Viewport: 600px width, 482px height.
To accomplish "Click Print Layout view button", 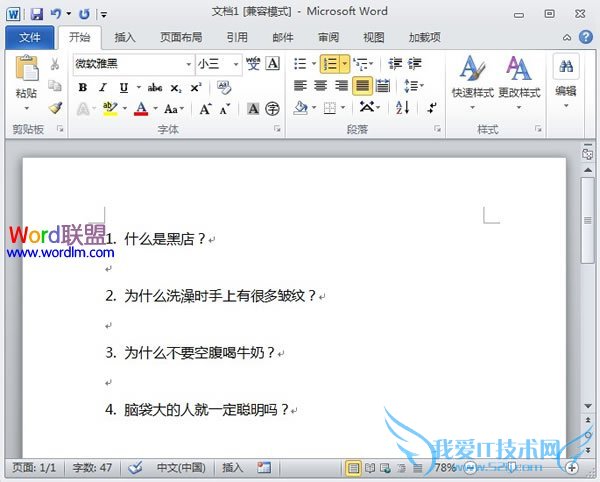I will pyautogui.click(x=353, y=467).
